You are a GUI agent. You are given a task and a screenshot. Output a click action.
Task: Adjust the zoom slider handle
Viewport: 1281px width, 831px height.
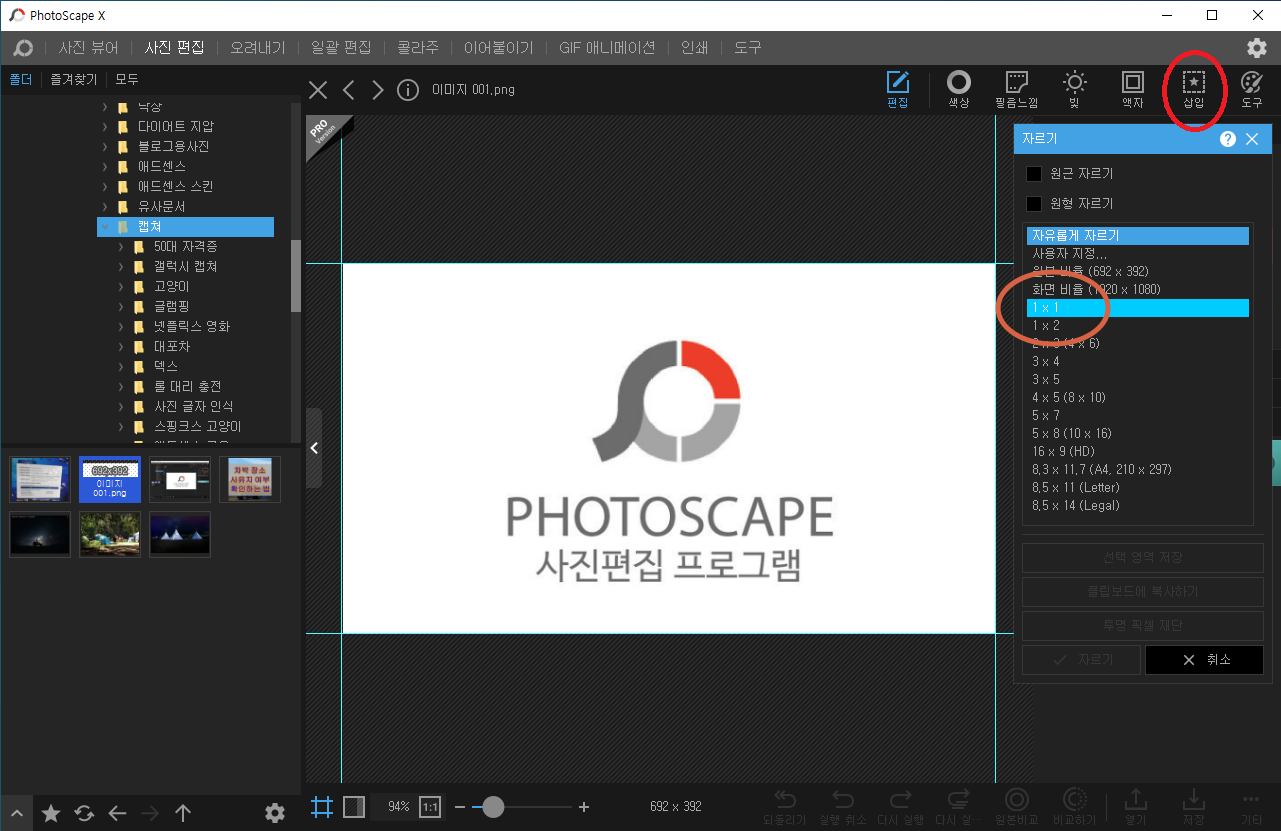(493, 807)
